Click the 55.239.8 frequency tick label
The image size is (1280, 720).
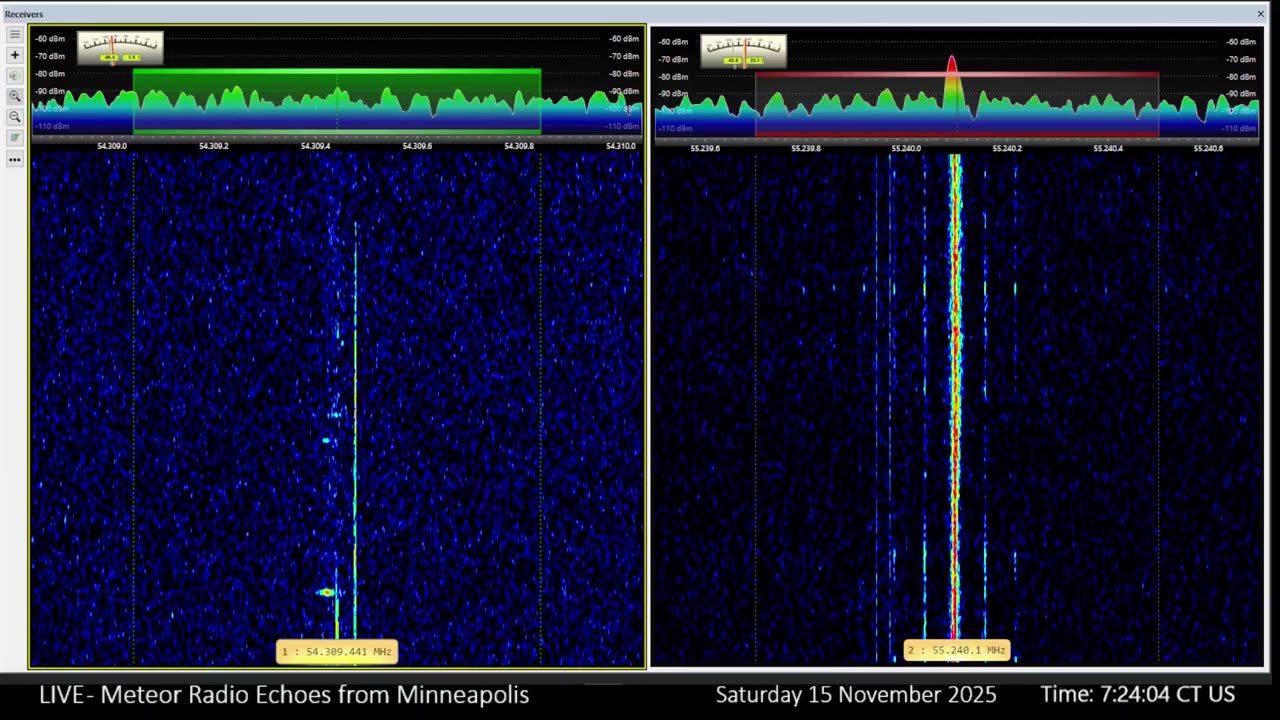pyautogui.click(x=806, y=148)
